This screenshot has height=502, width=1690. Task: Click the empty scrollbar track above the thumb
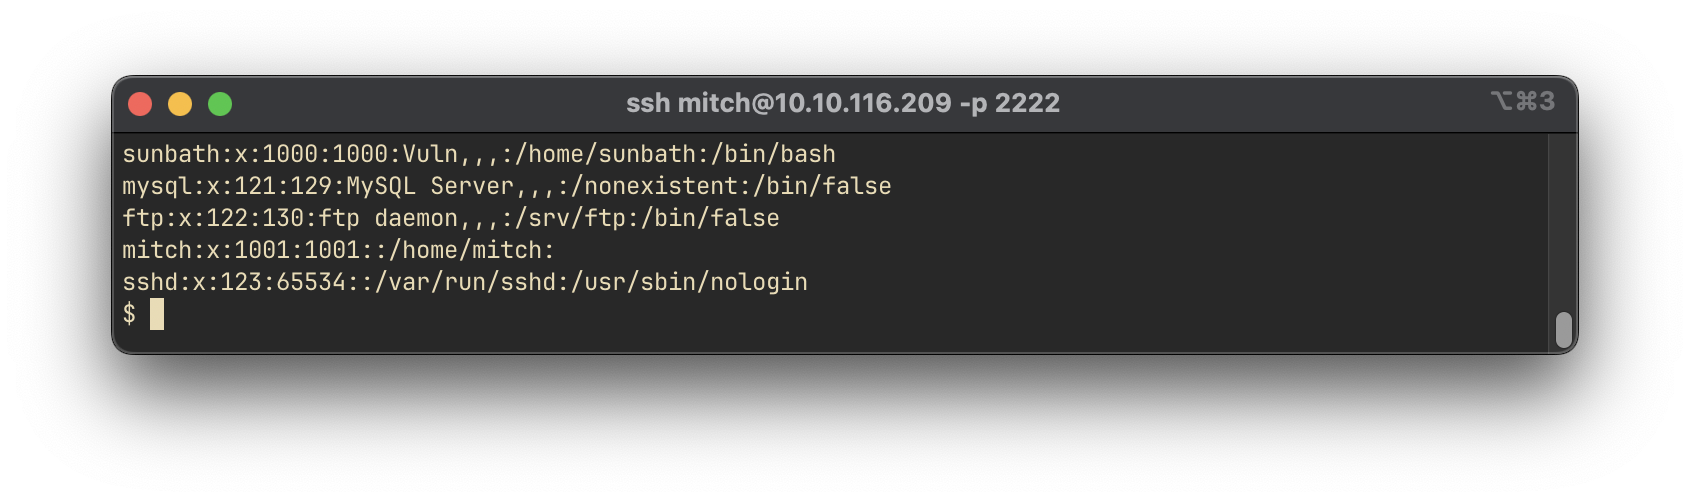[1564, 222]
